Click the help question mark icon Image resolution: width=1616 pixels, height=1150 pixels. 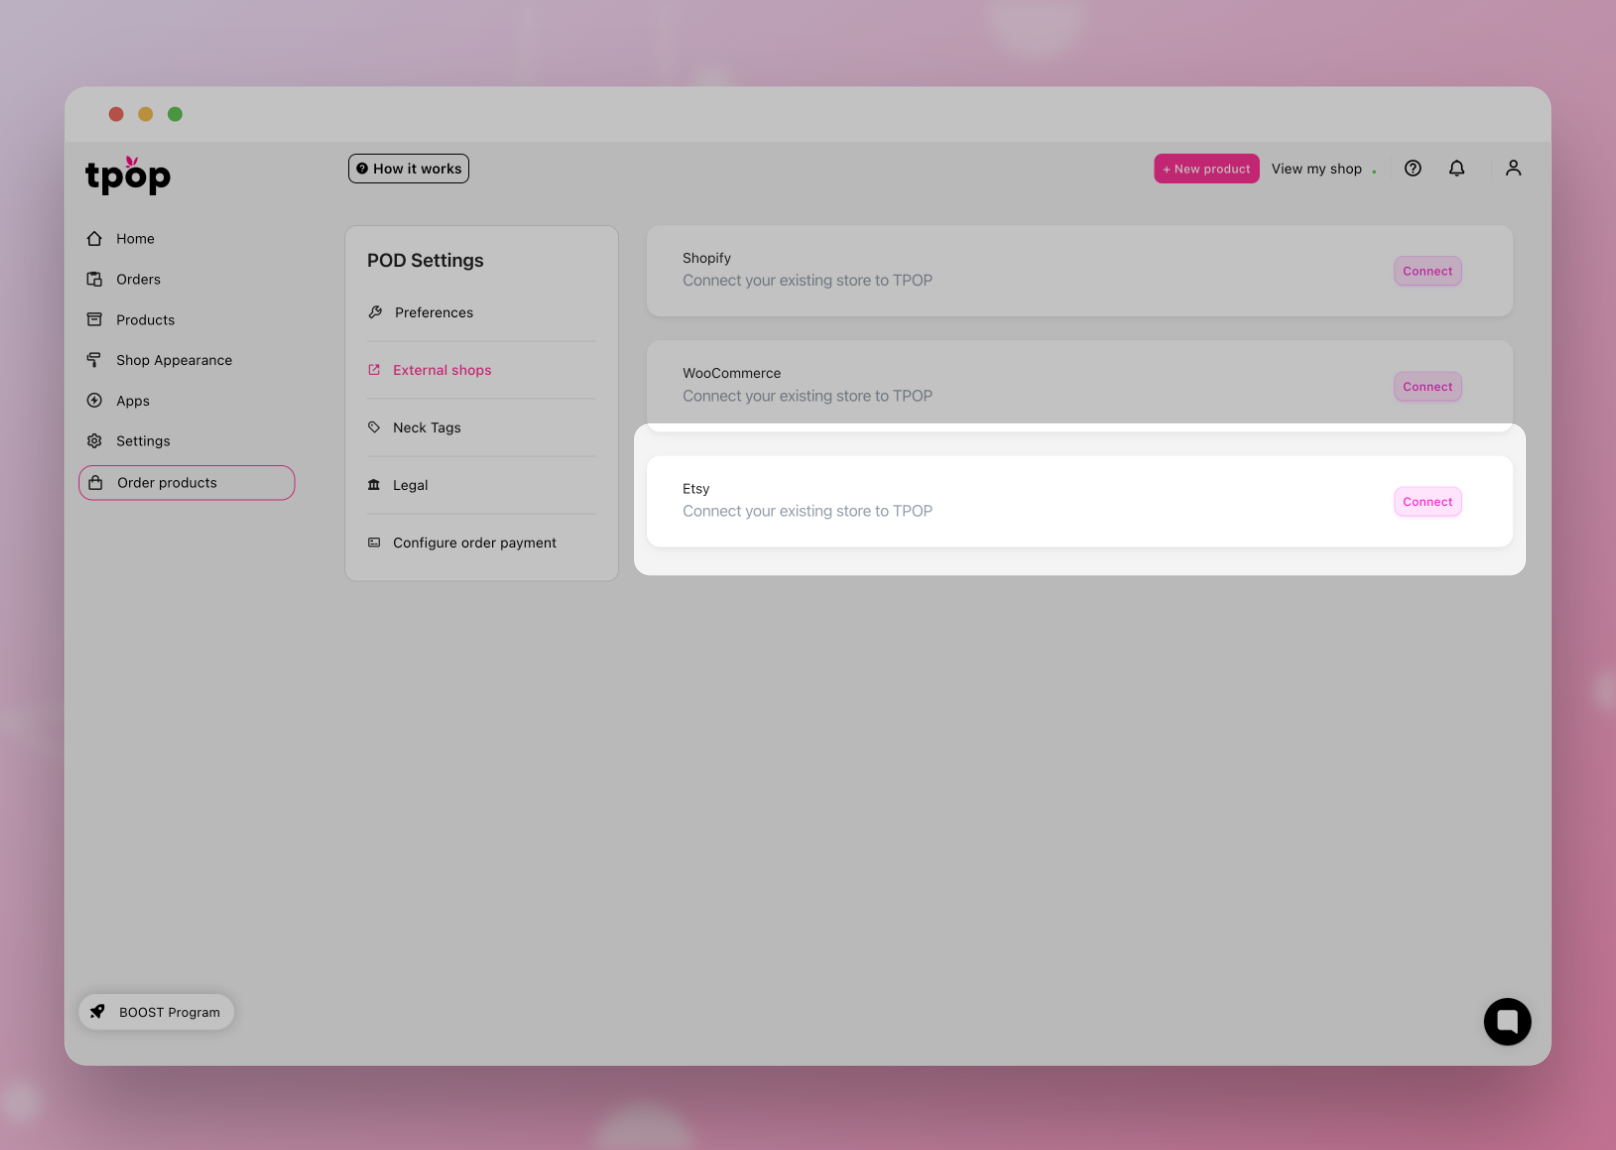[x=1412, y=168]
